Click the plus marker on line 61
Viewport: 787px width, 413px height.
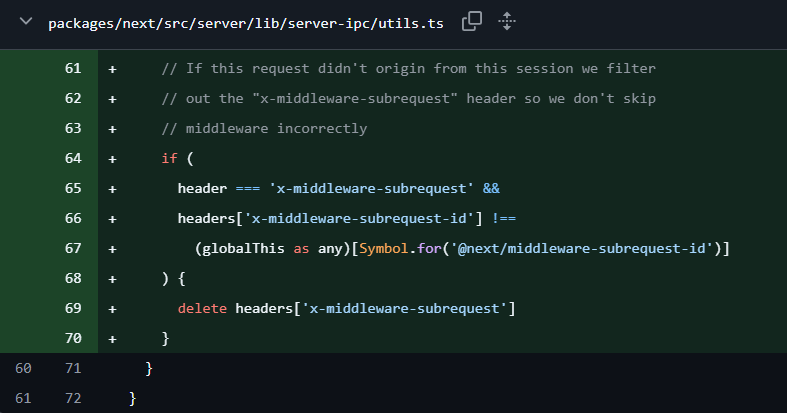pos(112,68)
